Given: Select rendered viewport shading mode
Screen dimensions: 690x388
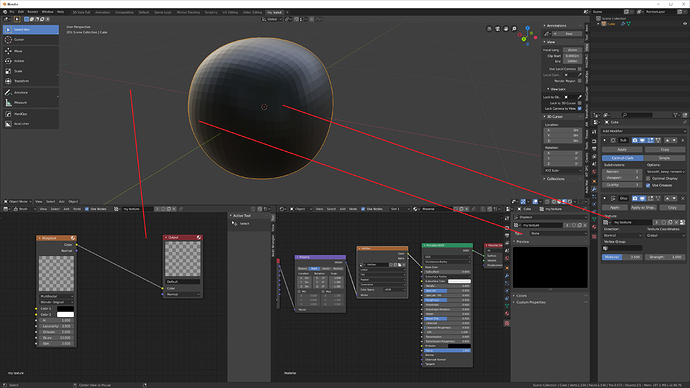Looking at the screenshot, I should pyautogui.click(x=570, y=201).
